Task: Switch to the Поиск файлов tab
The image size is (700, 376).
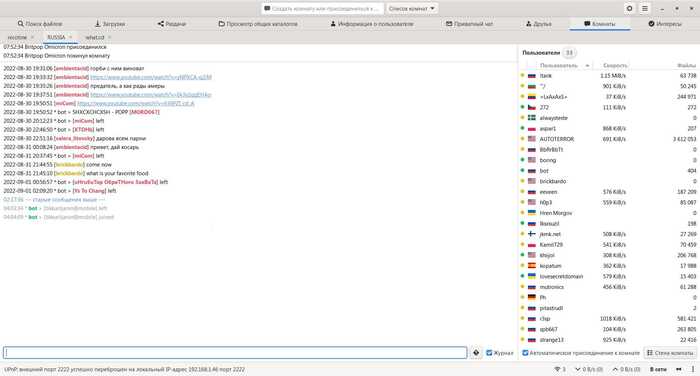Action: (x=40, y=24)
